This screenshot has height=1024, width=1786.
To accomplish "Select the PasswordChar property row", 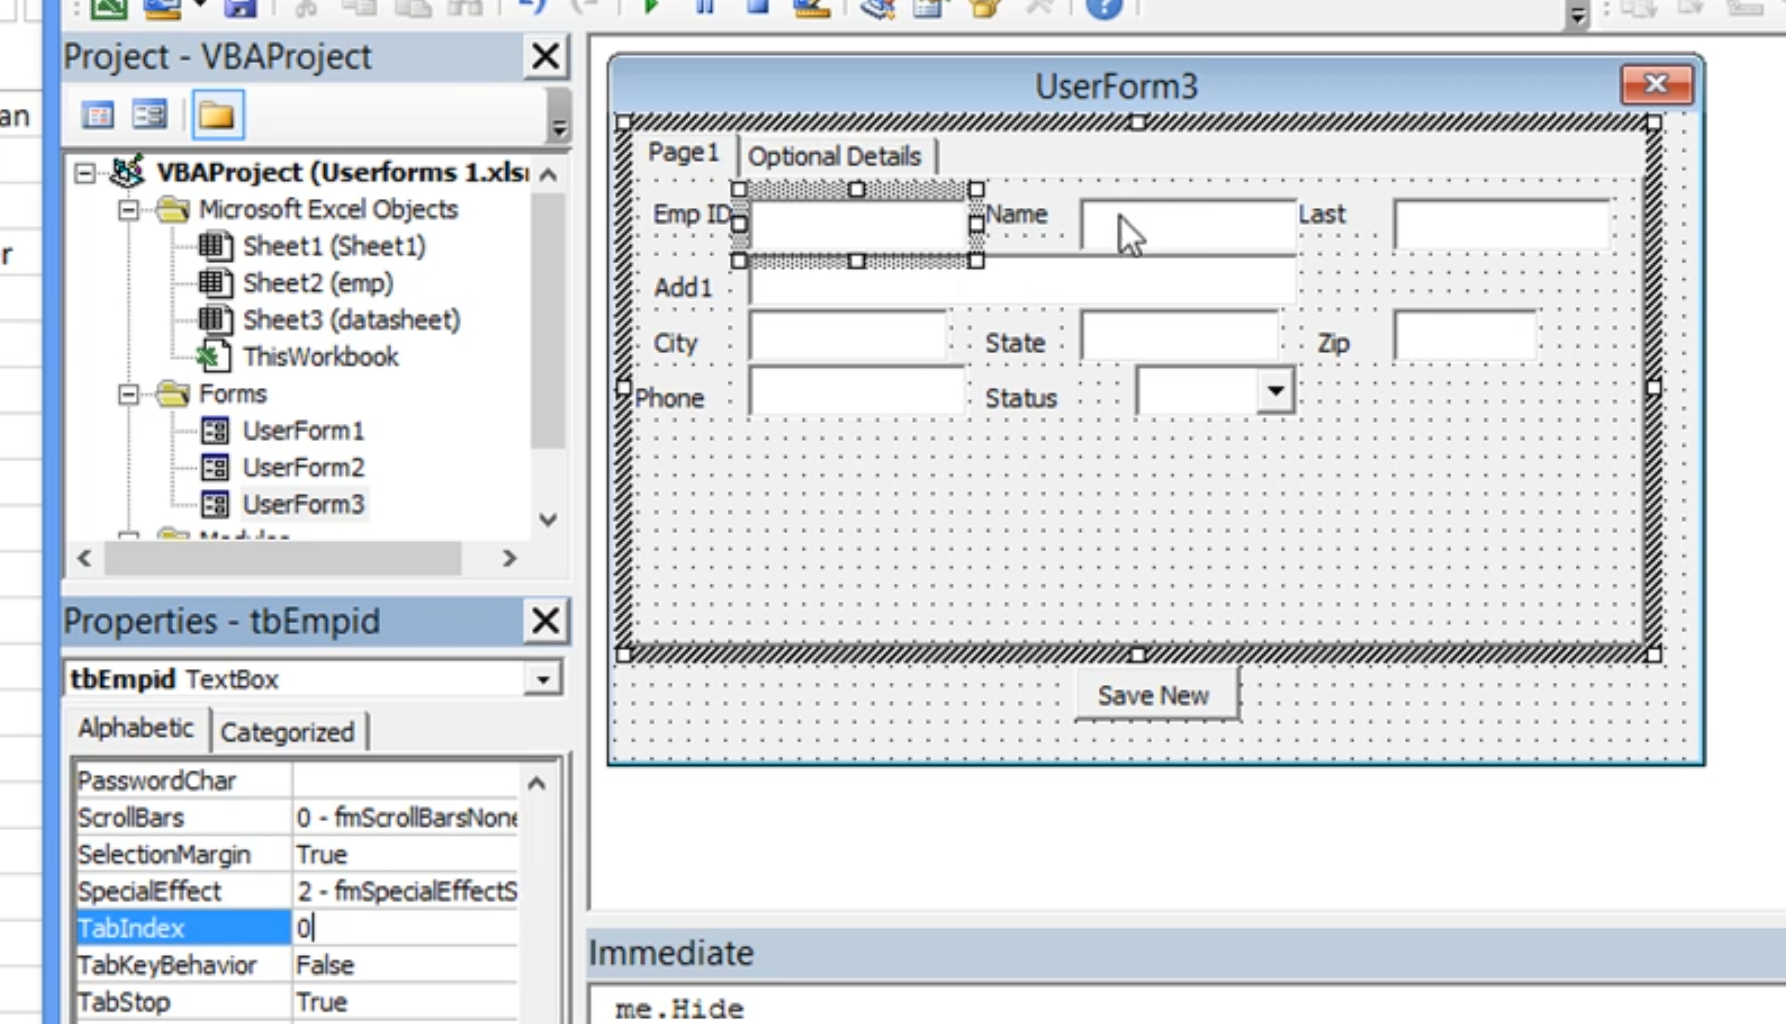I will (297, 781).
